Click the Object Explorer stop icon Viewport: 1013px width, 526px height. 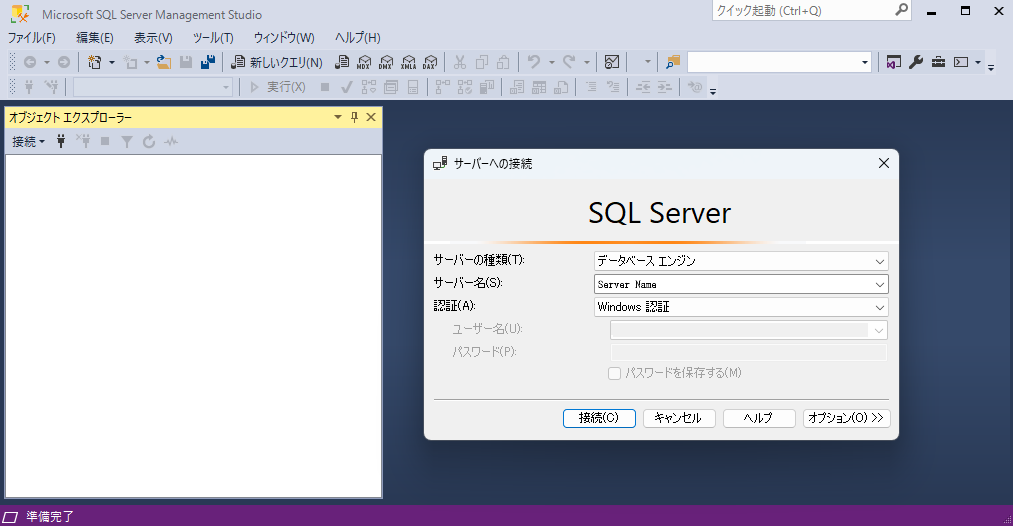105,141
